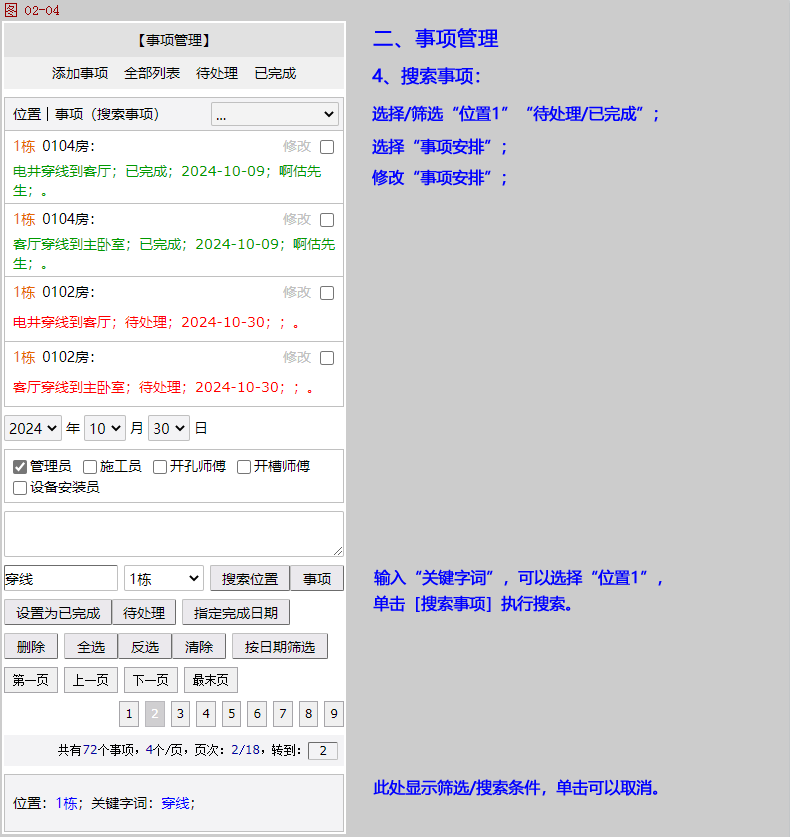Open the year 2024 dropdown
Screen dimensions: 790x837
pyautogui.click(x=33, y=428)
